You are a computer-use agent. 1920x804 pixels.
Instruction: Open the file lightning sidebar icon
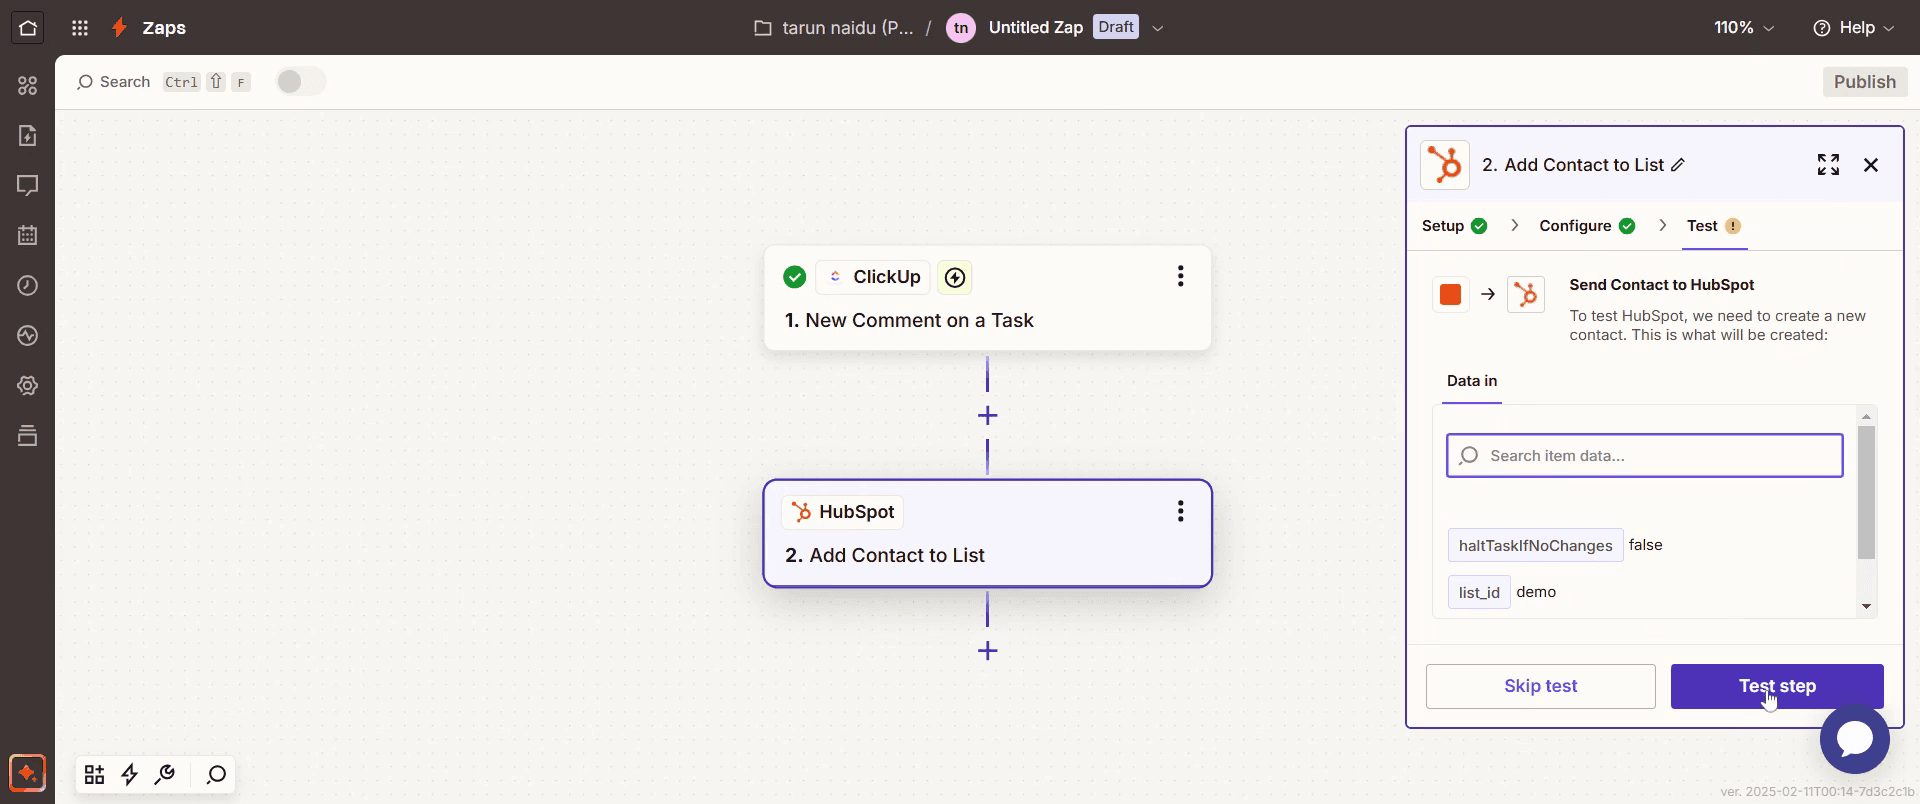coord(28,135)
